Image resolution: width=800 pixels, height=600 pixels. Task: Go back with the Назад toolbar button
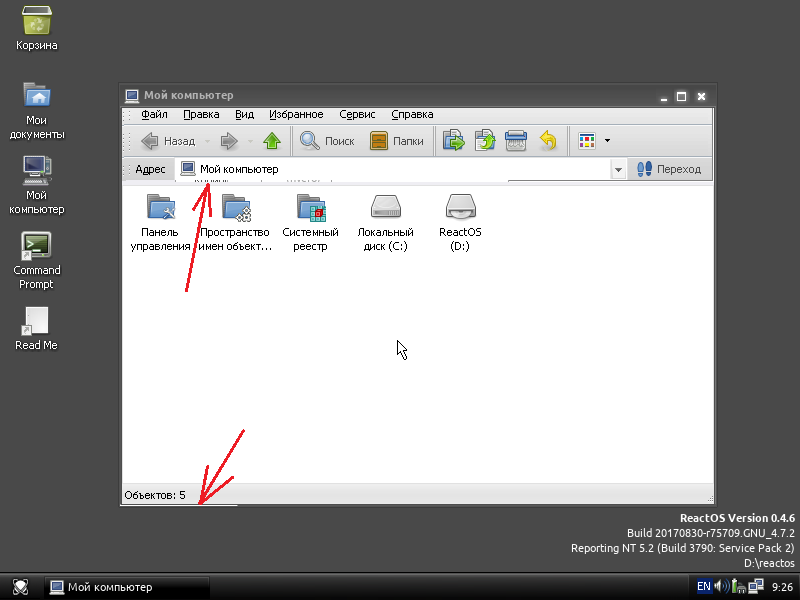(168, 141)
